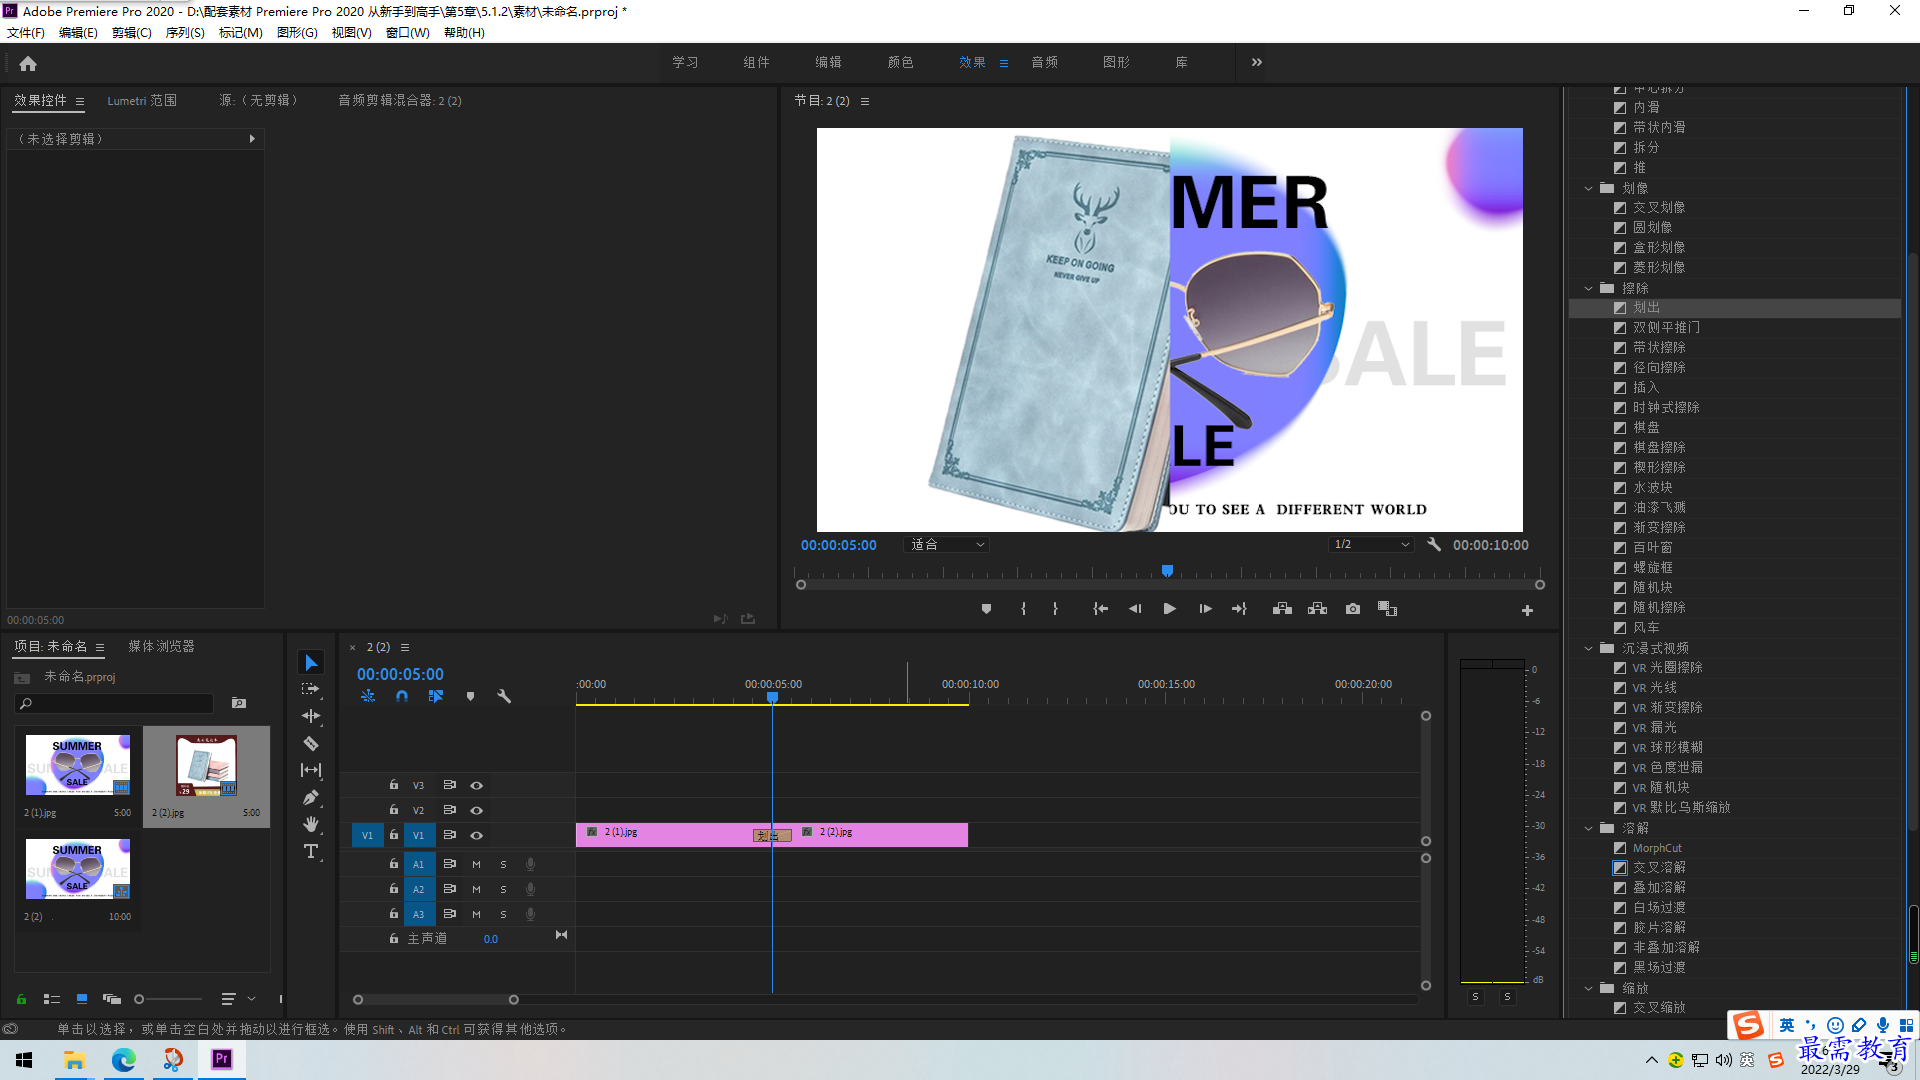The height and width of the screenshot is (1080, 1920).
Task: Switch to the 编辑 workspace
Action: 828,62
